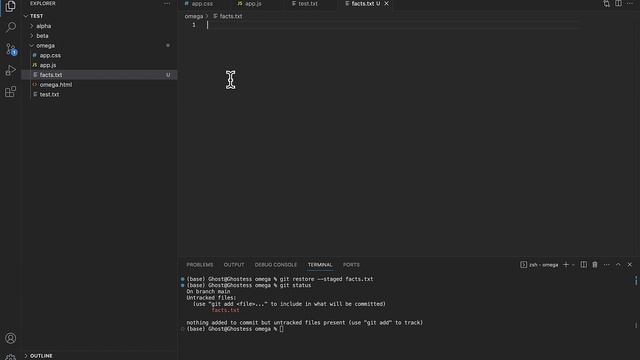This screenshot has height=360, width=640.
Task: Open the Search view in activity bar
Action: pos(11,27)
